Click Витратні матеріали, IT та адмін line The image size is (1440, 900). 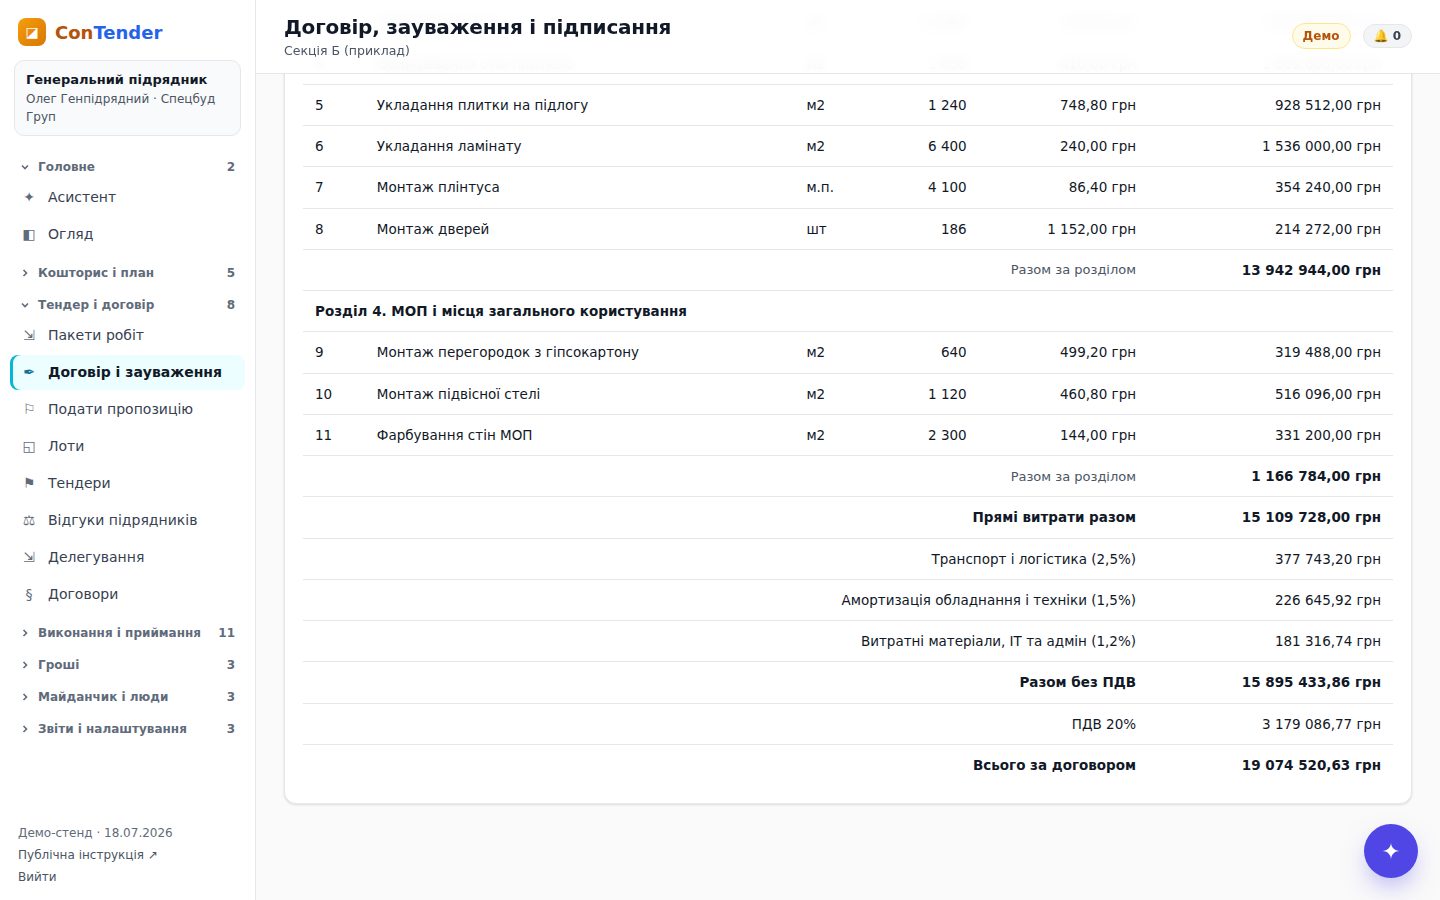click(848, 641)
